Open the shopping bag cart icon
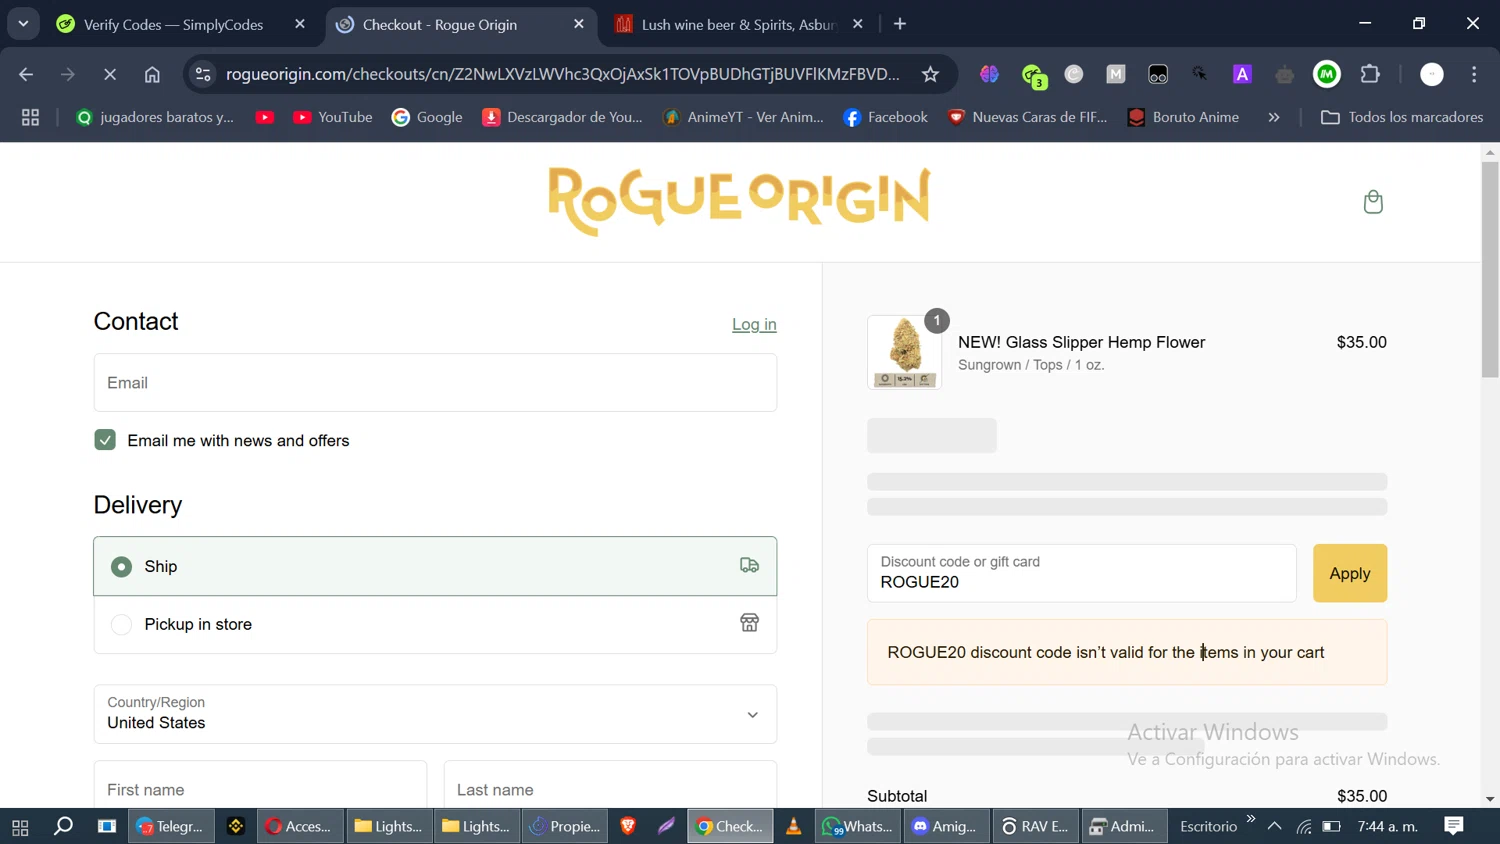Viewport: 1500px width, 844px height. click(x=1373, y=202)
